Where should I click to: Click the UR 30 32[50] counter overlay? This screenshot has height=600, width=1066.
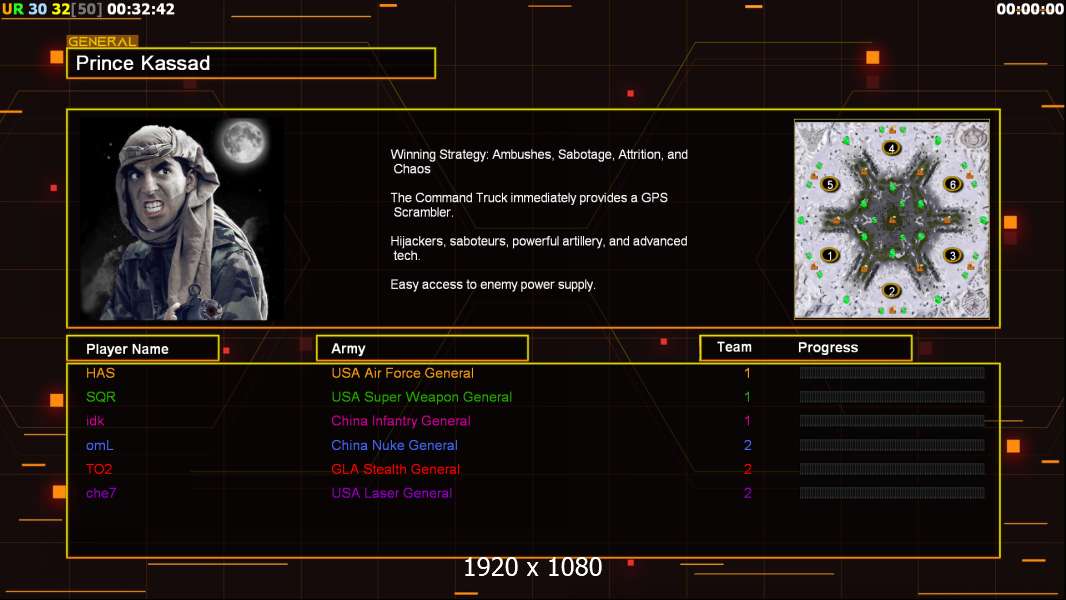click(52, 10)
